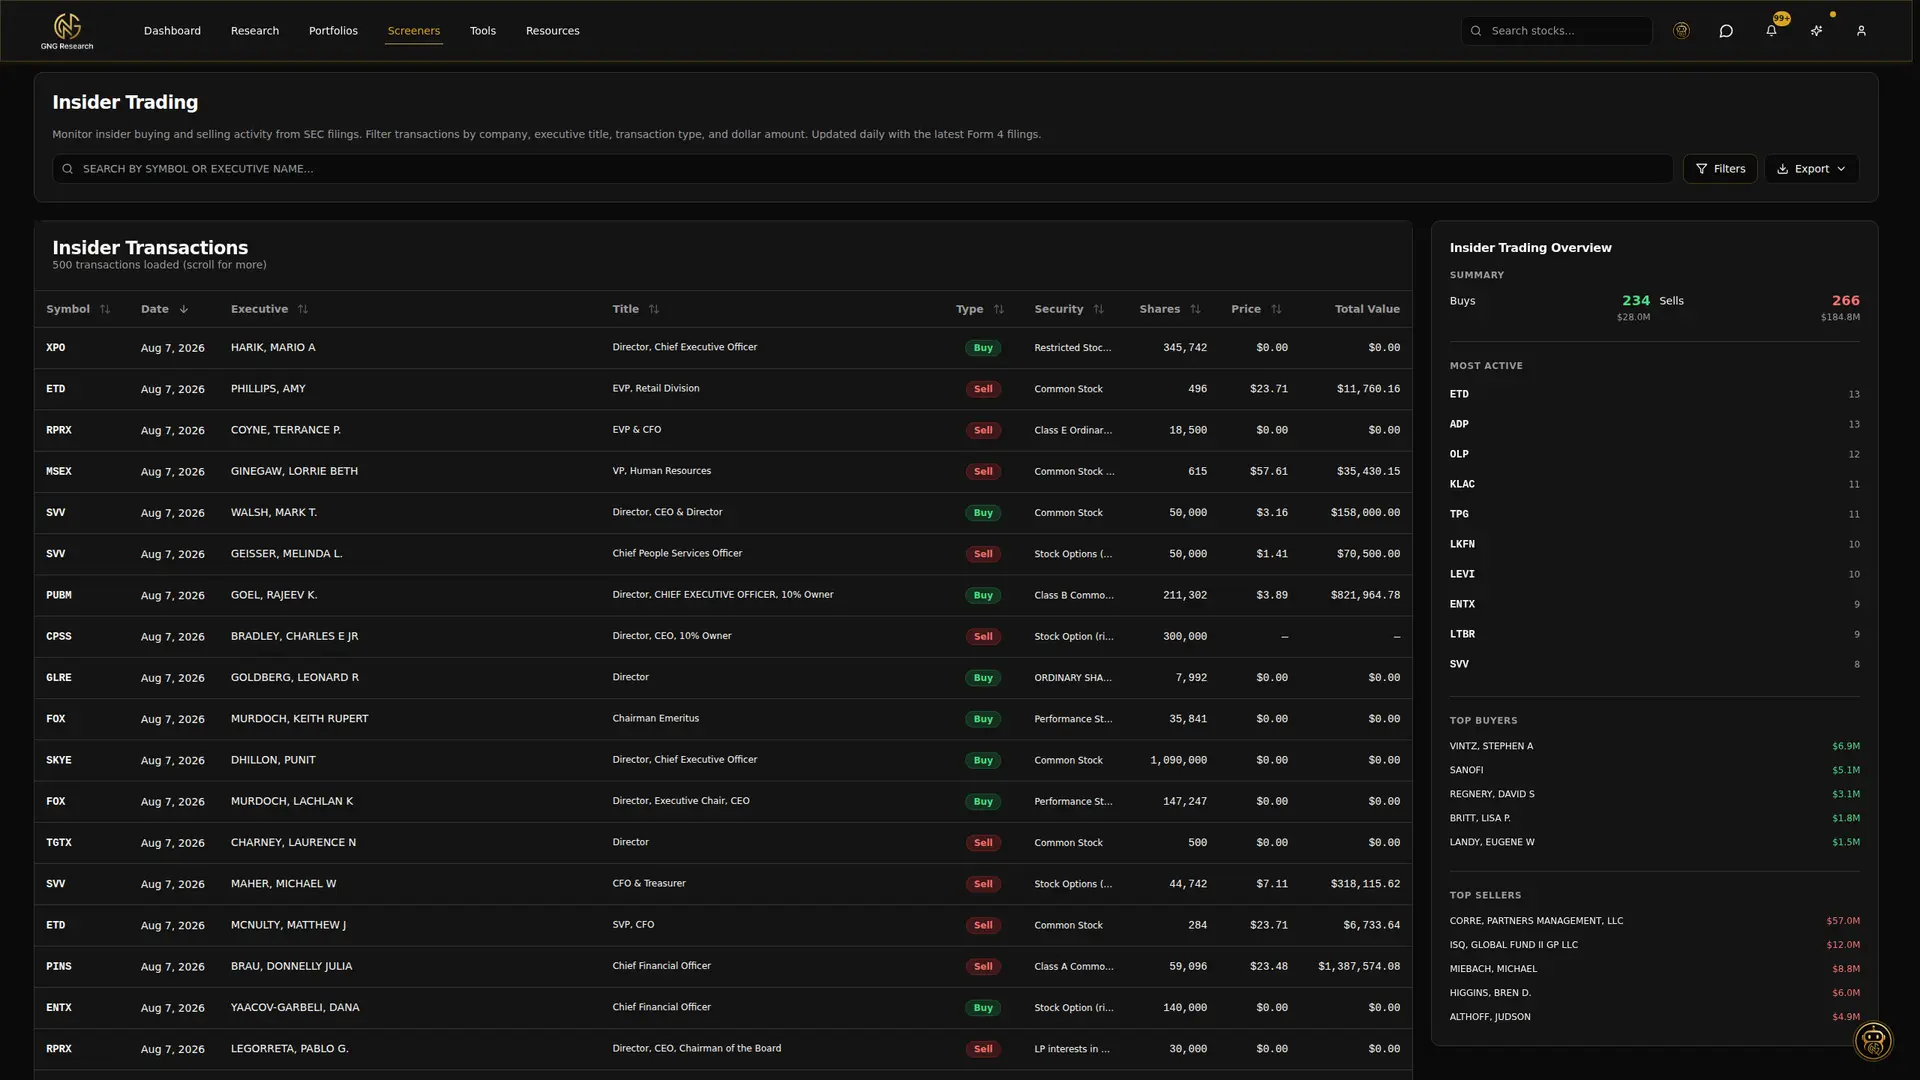Sort table by Shares column arrows

[x=1195, y=310]
